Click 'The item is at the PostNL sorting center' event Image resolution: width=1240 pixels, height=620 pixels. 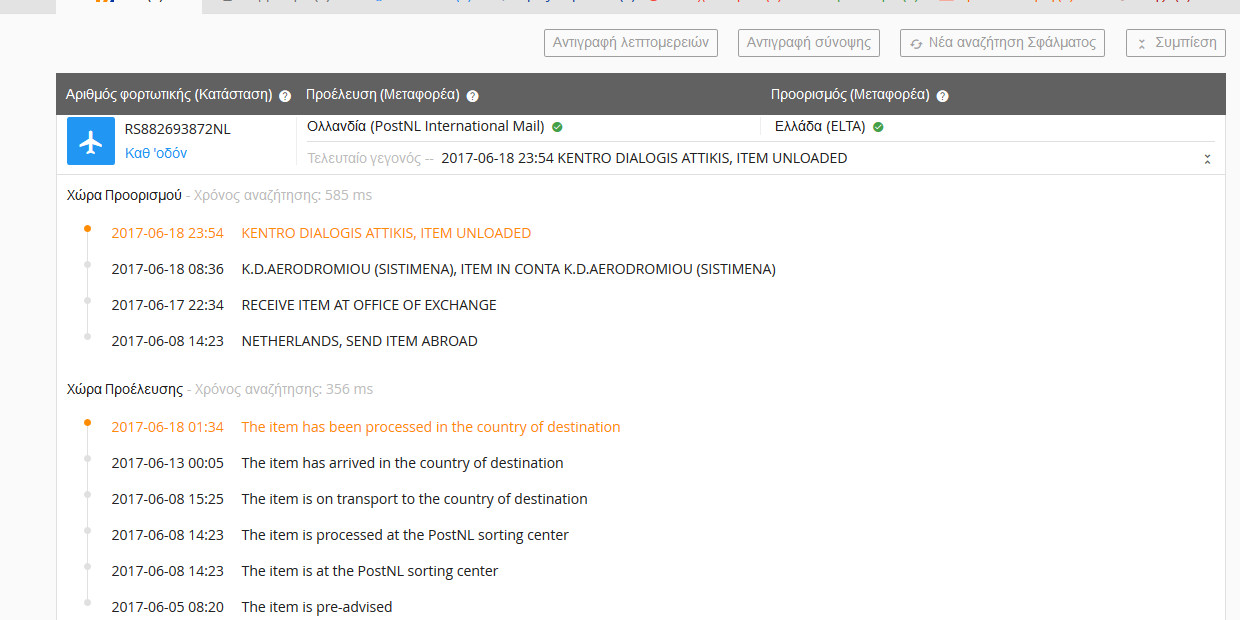tap(370, 571)
